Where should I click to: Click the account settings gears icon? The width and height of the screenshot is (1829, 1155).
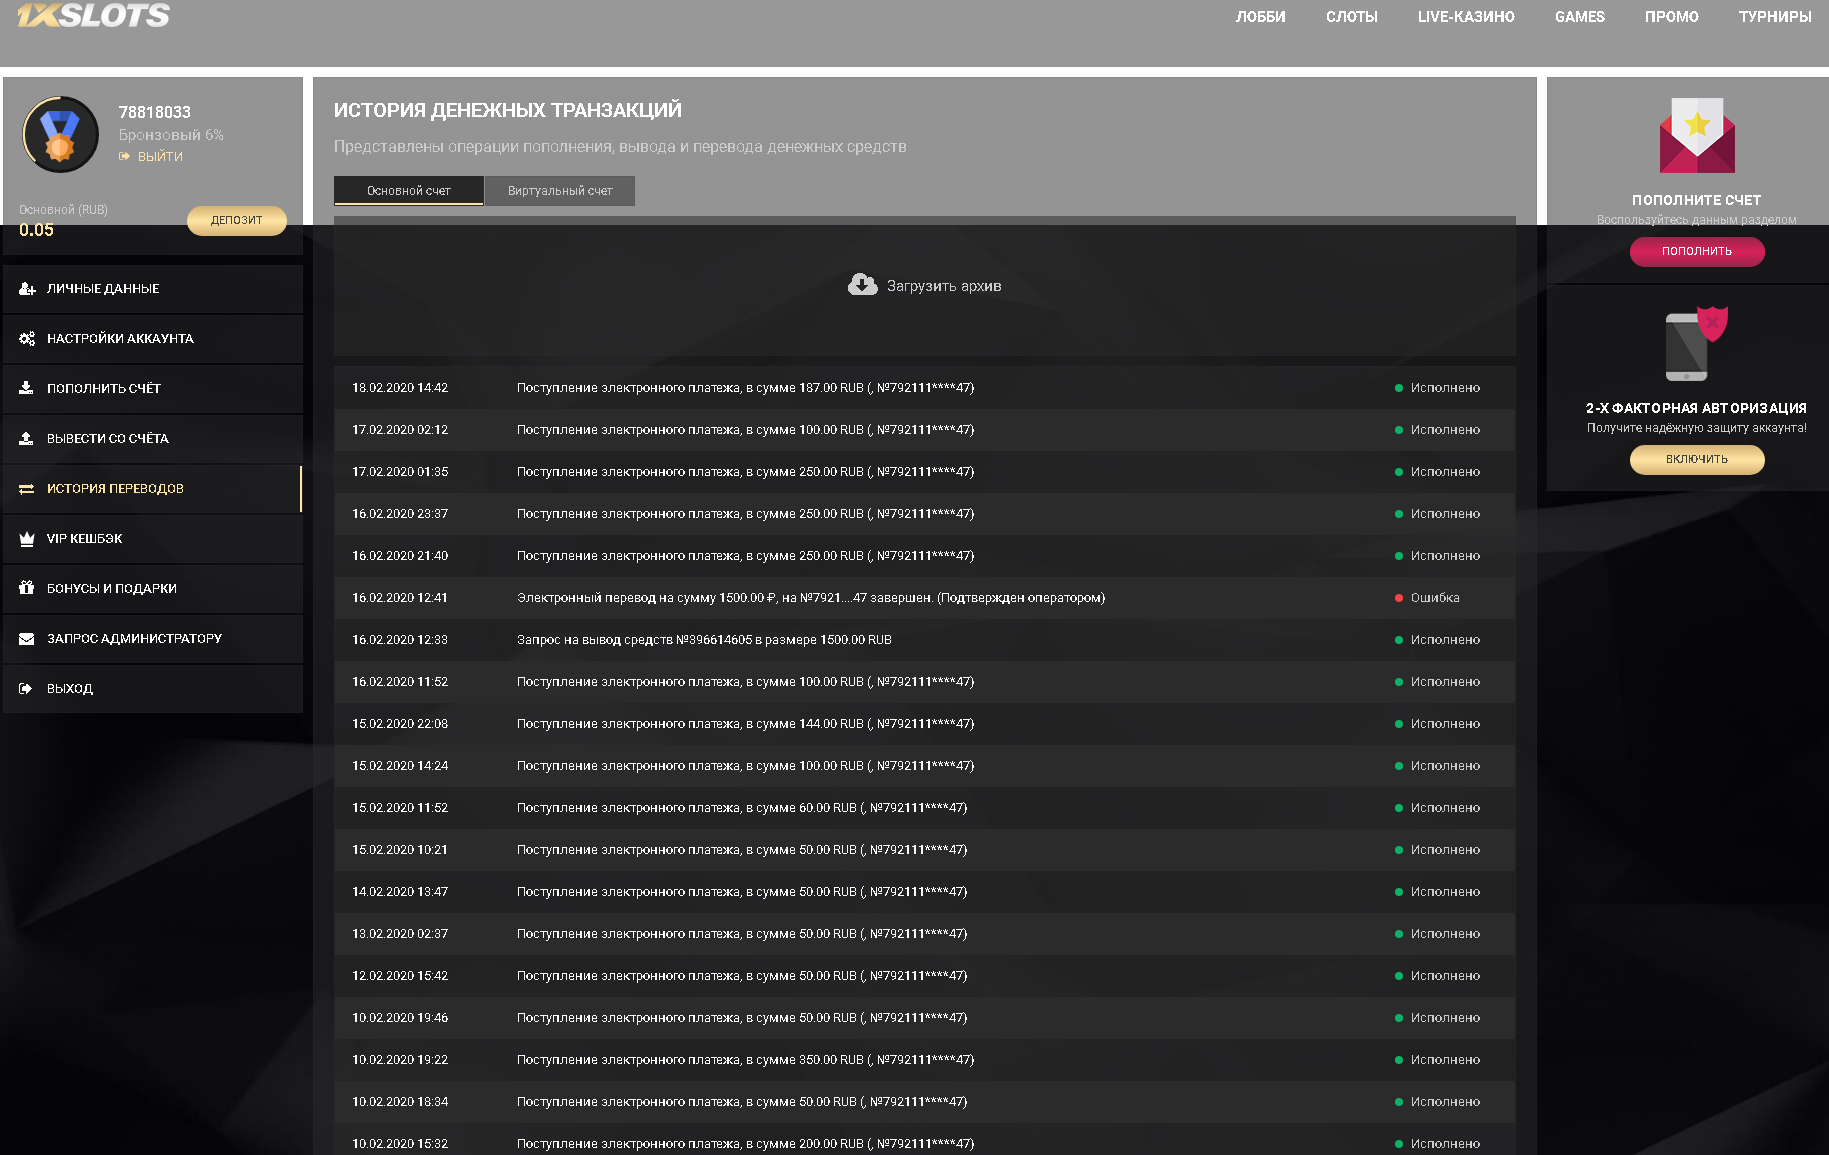27,339
